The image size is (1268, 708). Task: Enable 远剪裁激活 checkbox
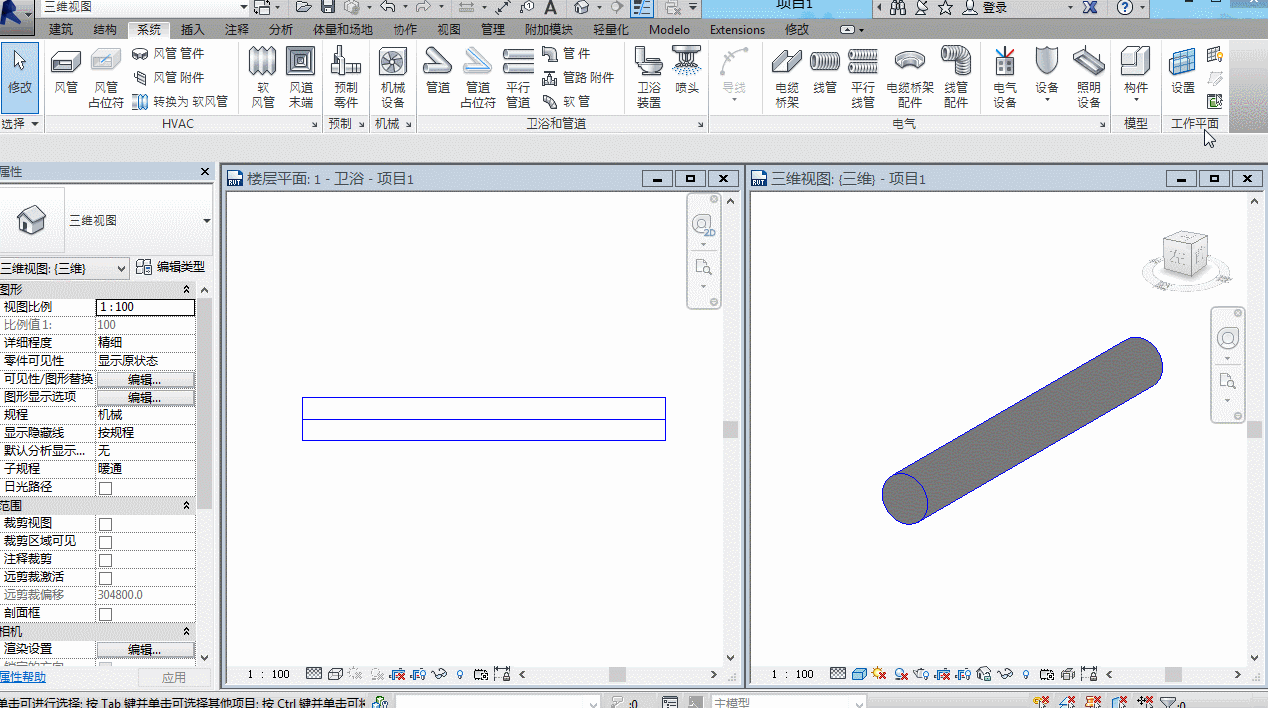click(105, 578)
